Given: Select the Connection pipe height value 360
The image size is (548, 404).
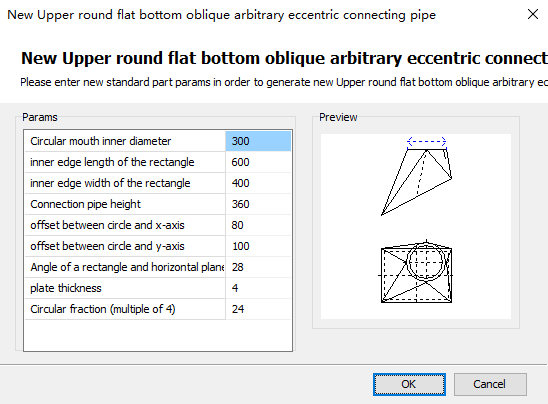Looking at the screenshot, I should (x=258, y=204).
